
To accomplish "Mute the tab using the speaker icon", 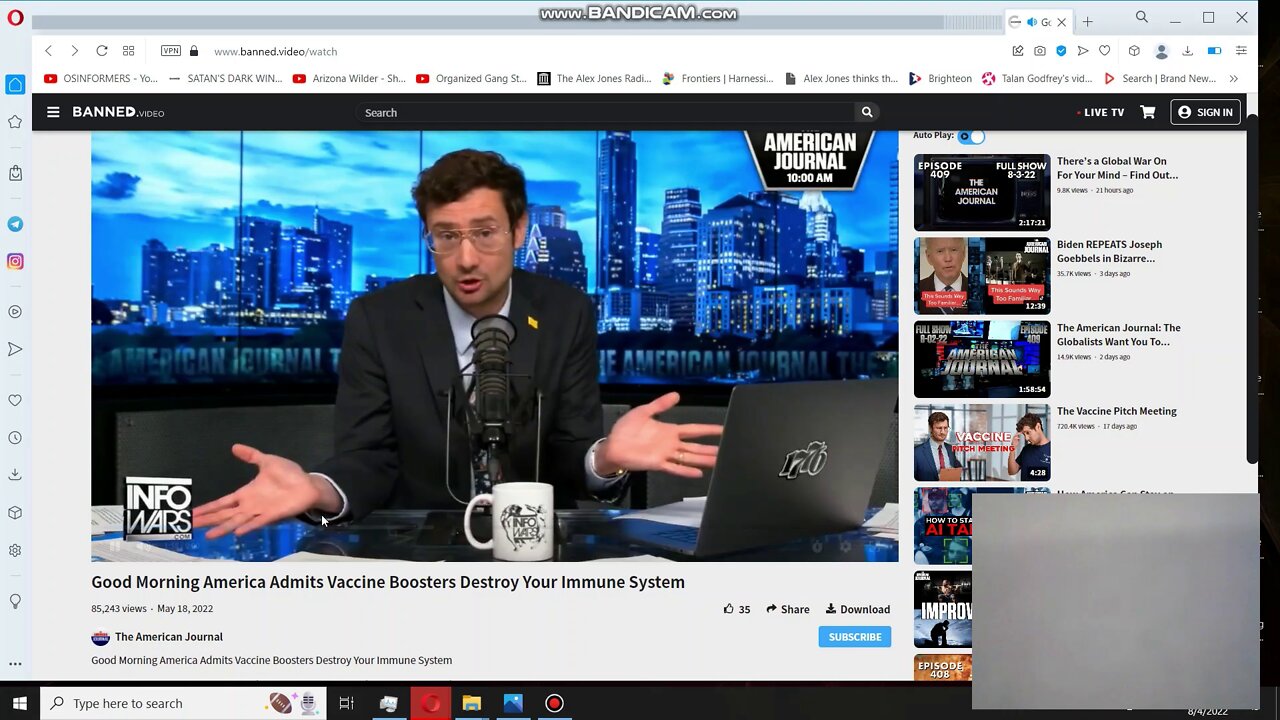I will point(1031,22).
